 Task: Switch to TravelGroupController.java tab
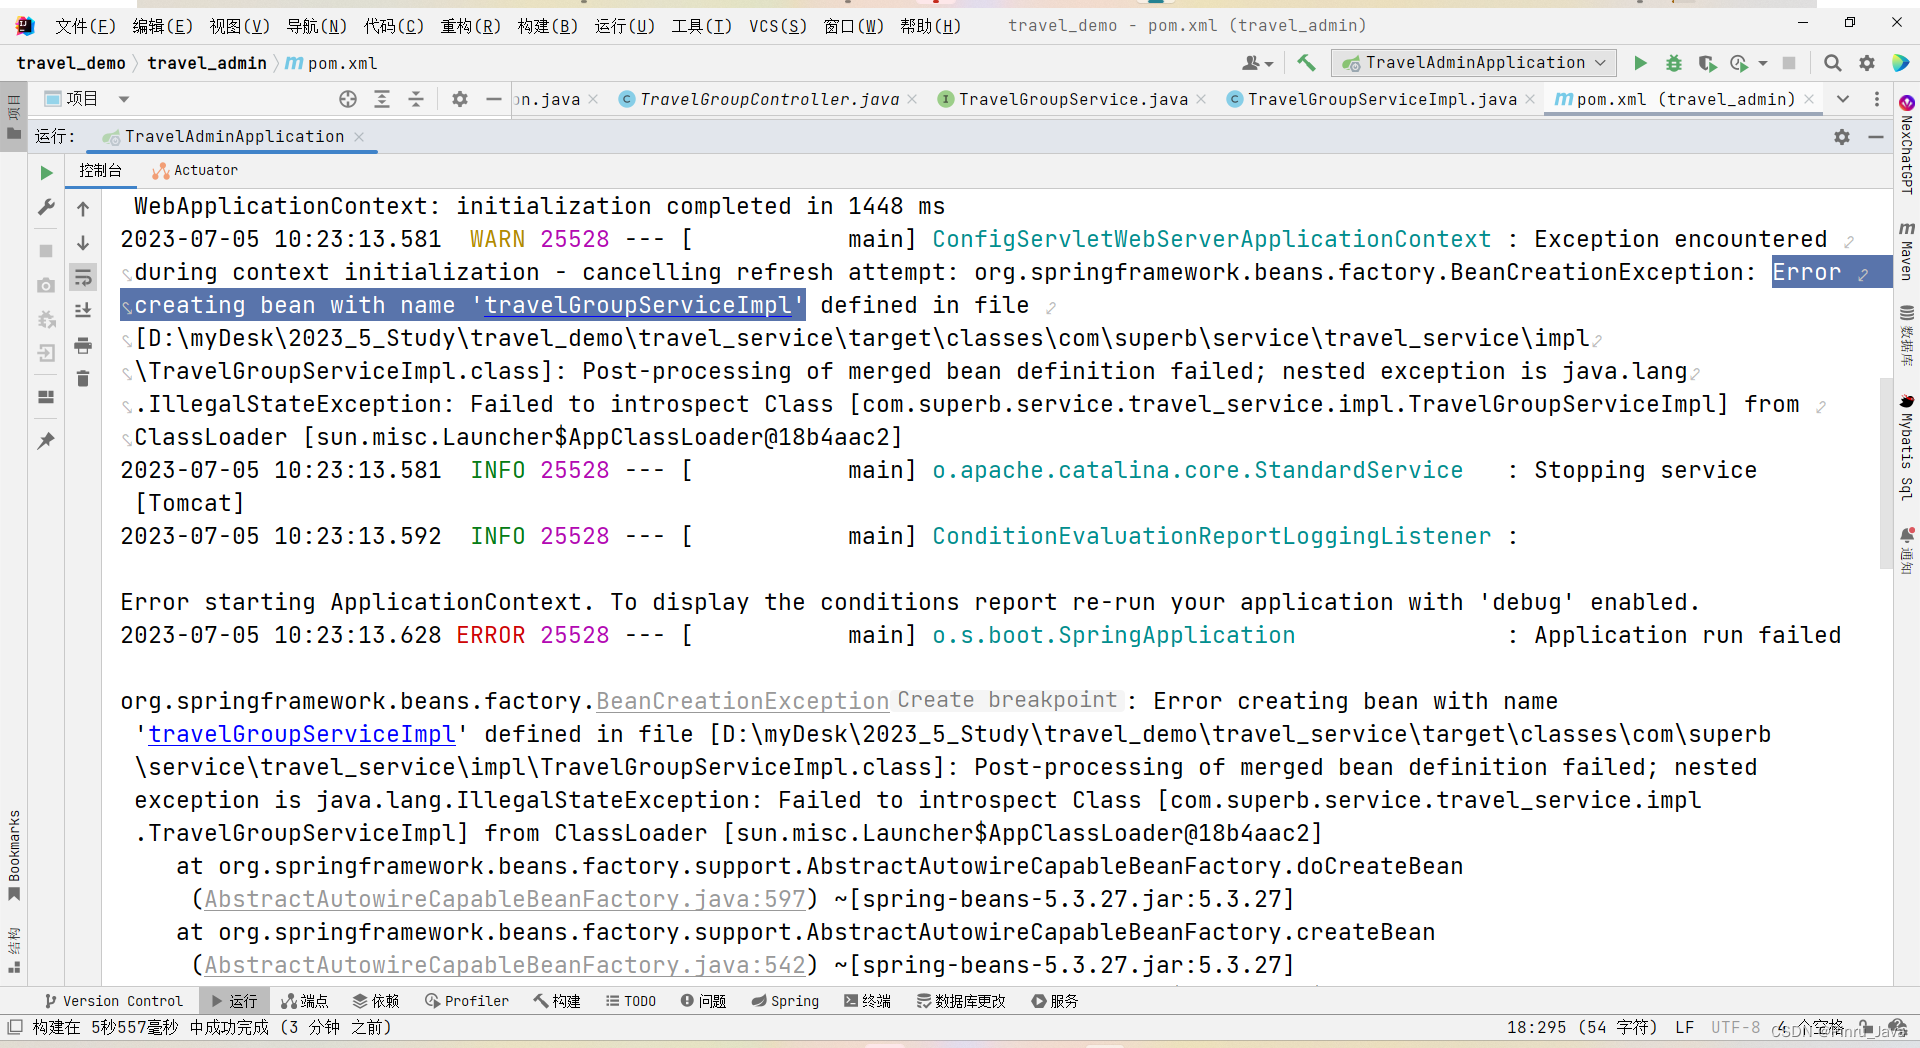coord(769,99)
